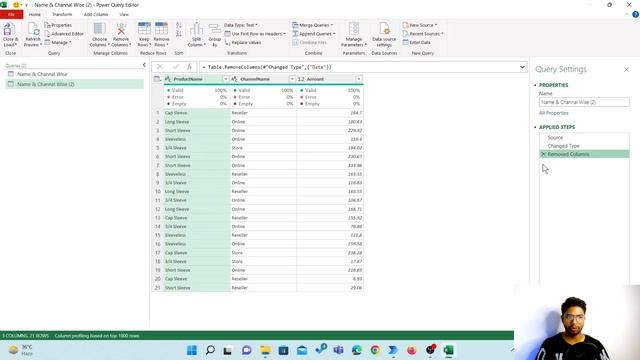Screen dimensions: 640x360
Task: Open query Properties in the ribbon
Action: click(x=58, y=25)
